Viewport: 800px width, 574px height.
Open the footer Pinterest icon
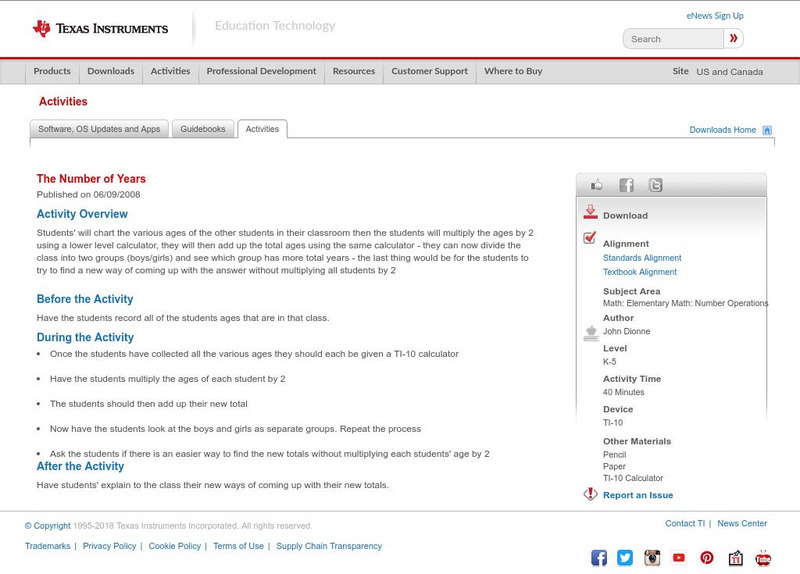coord(707,558)
